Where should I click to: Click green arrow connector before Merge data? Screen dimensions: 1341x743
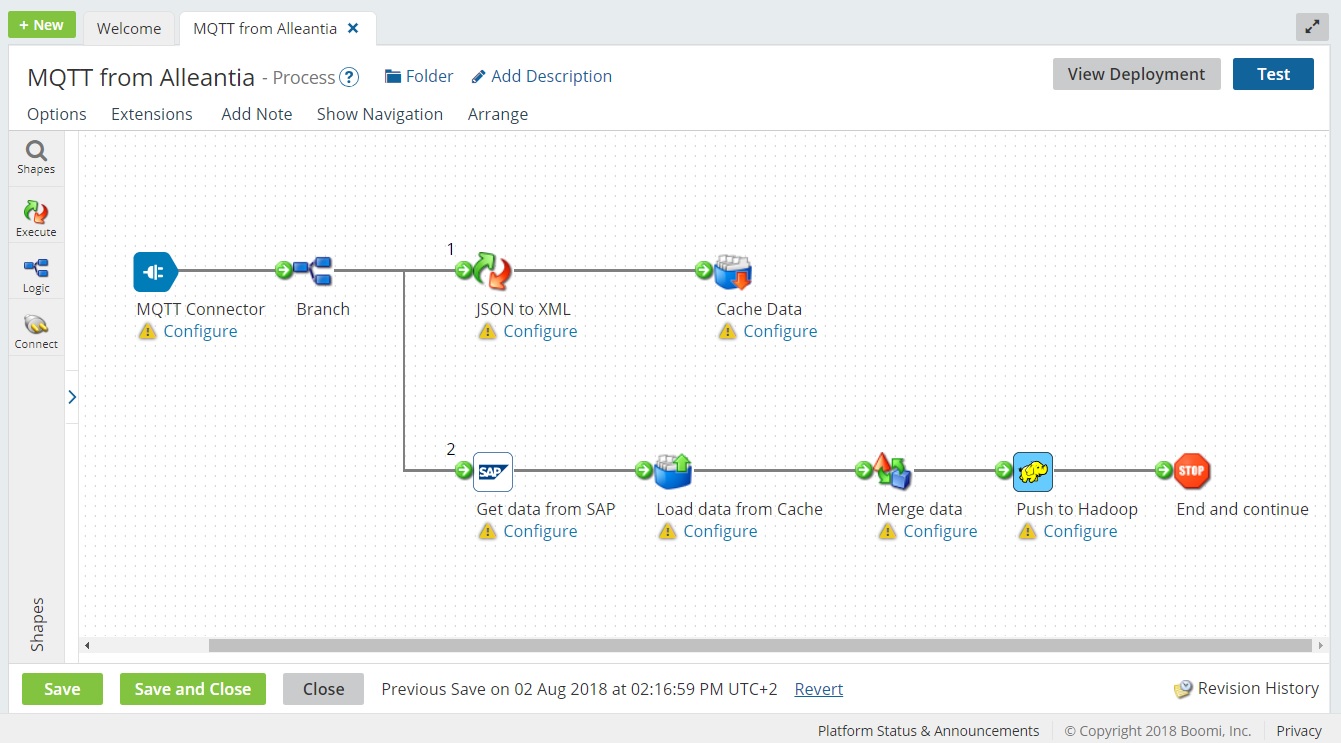(x=864, y=470)
